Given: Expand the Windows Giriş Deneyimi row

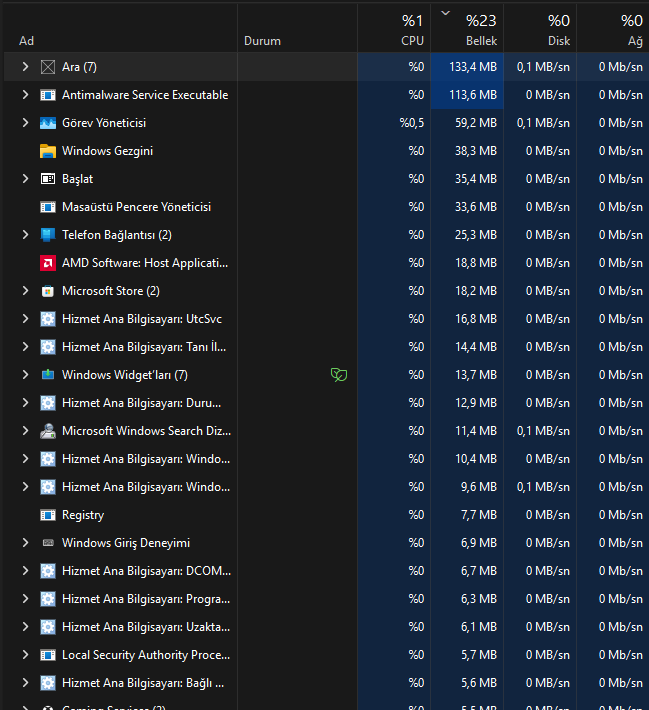Looking at the screenshot, I should click(x=25, y=543).
